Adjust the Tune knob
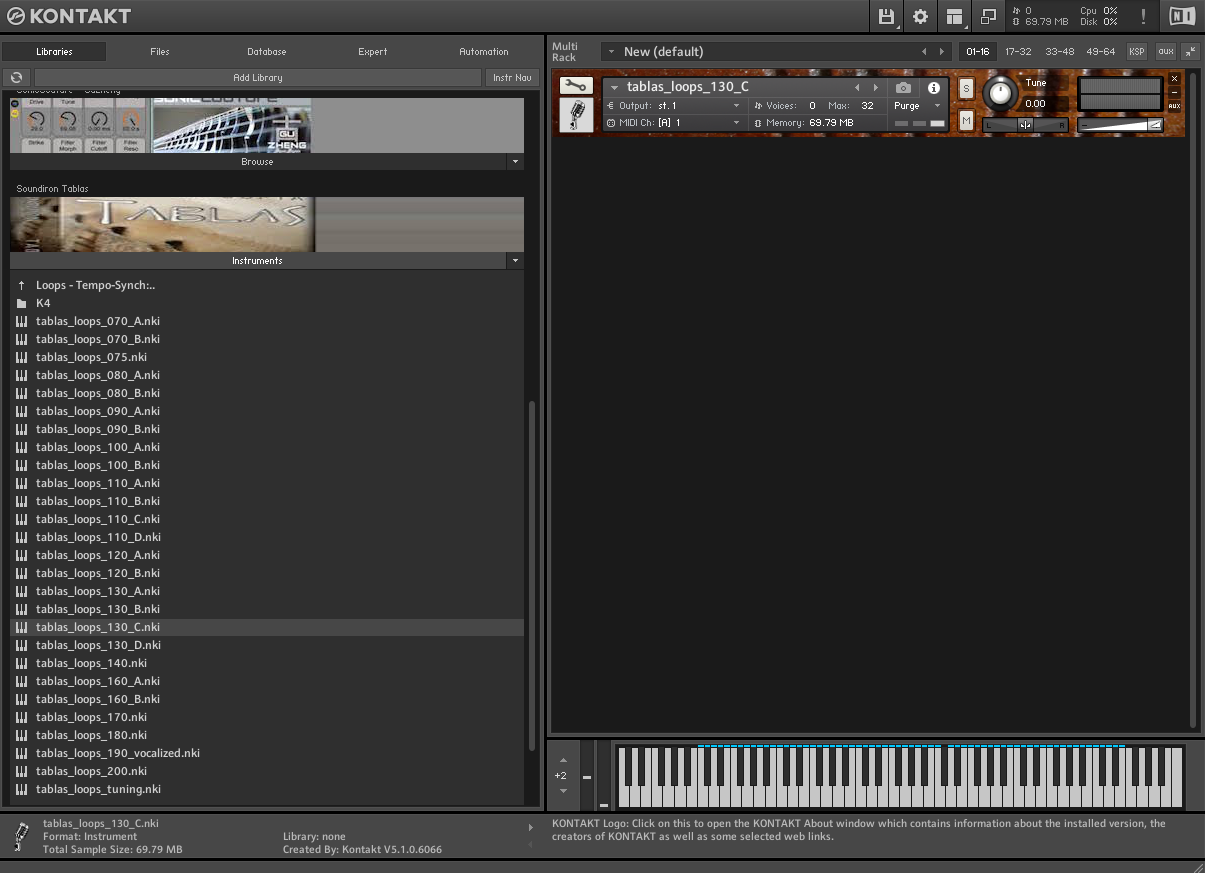The width and height of the screenshot is (1205, 873). [998, 95]
